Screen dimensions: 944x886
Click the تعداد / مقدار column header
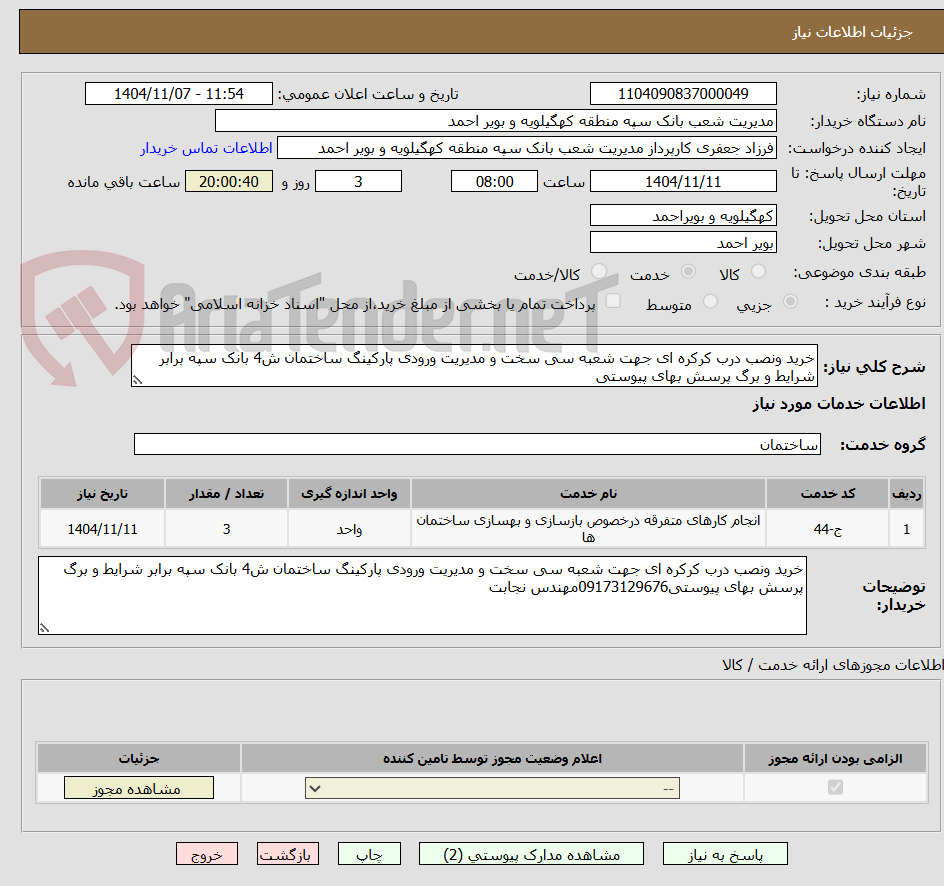(226, 494)
